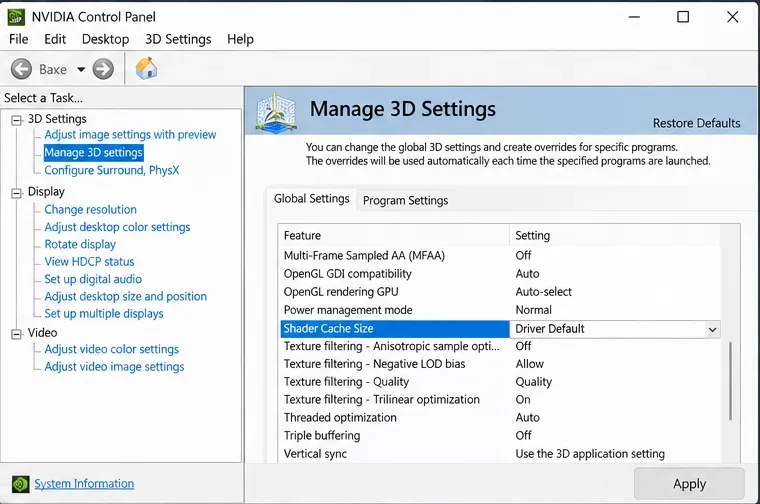
Task: Collapse the 3D Settings tree node
Action: click(16, 120)
